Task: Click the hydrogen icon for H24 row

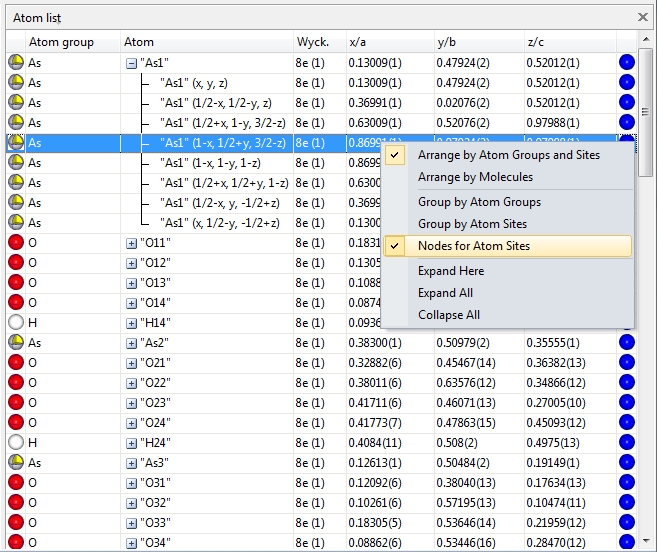Action: (16, 443)
